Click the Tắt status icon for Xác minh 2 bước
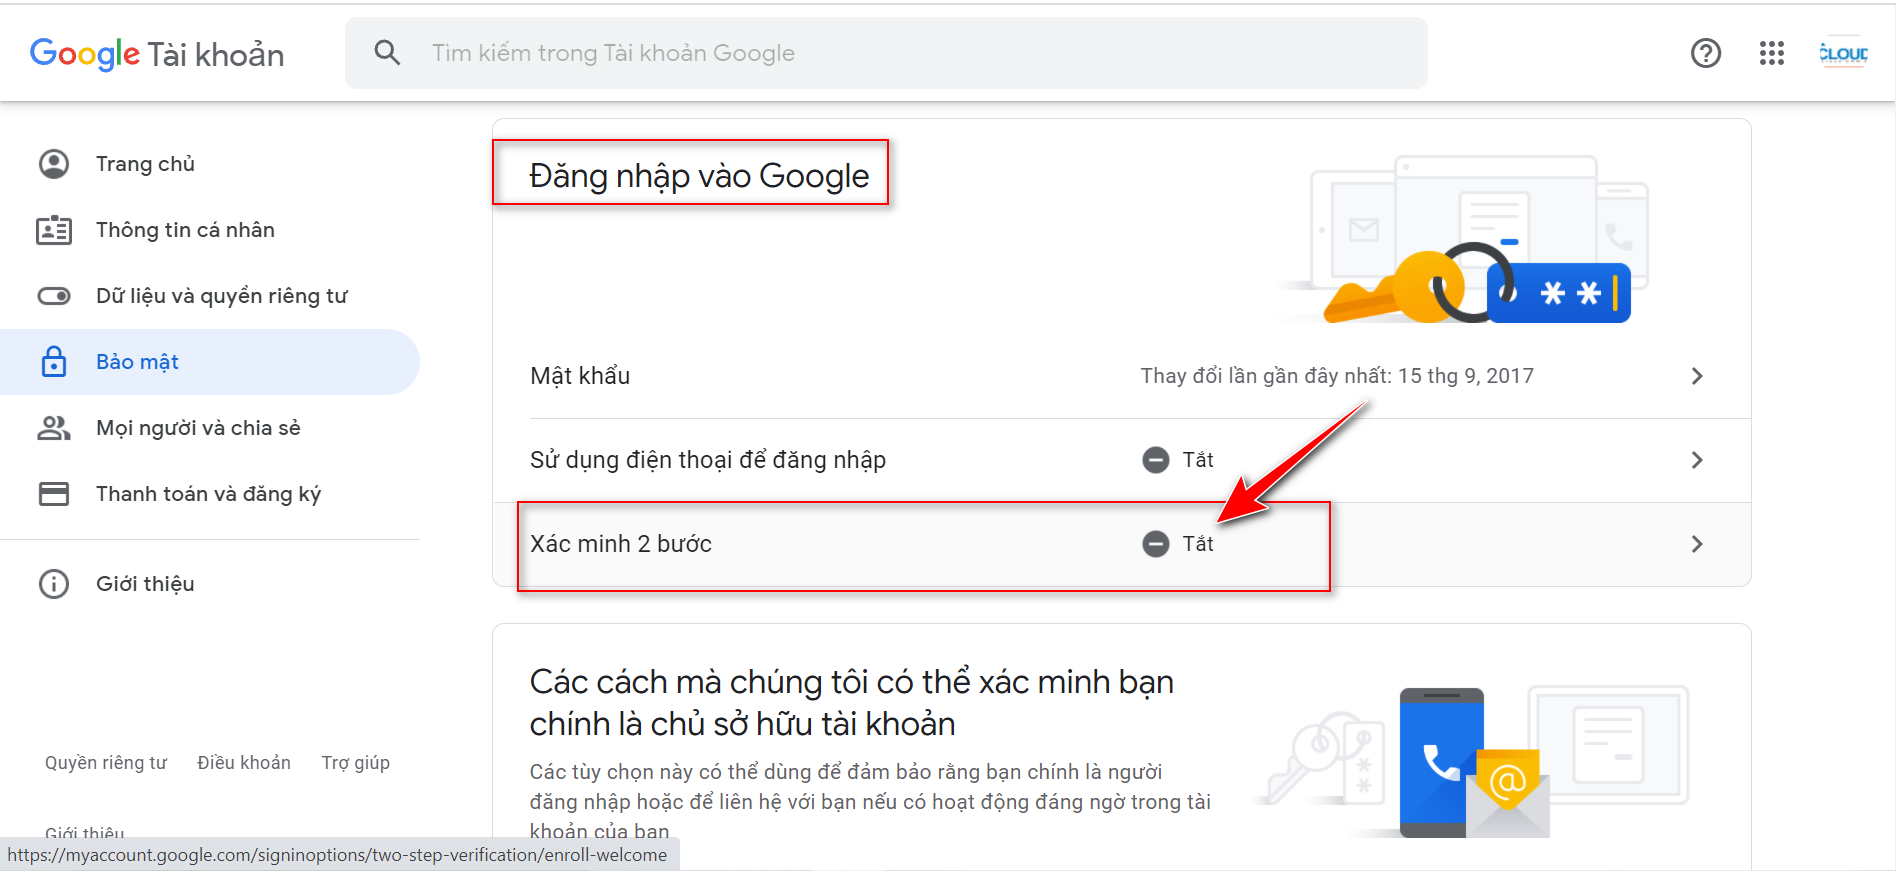 tap(1156, 544)
